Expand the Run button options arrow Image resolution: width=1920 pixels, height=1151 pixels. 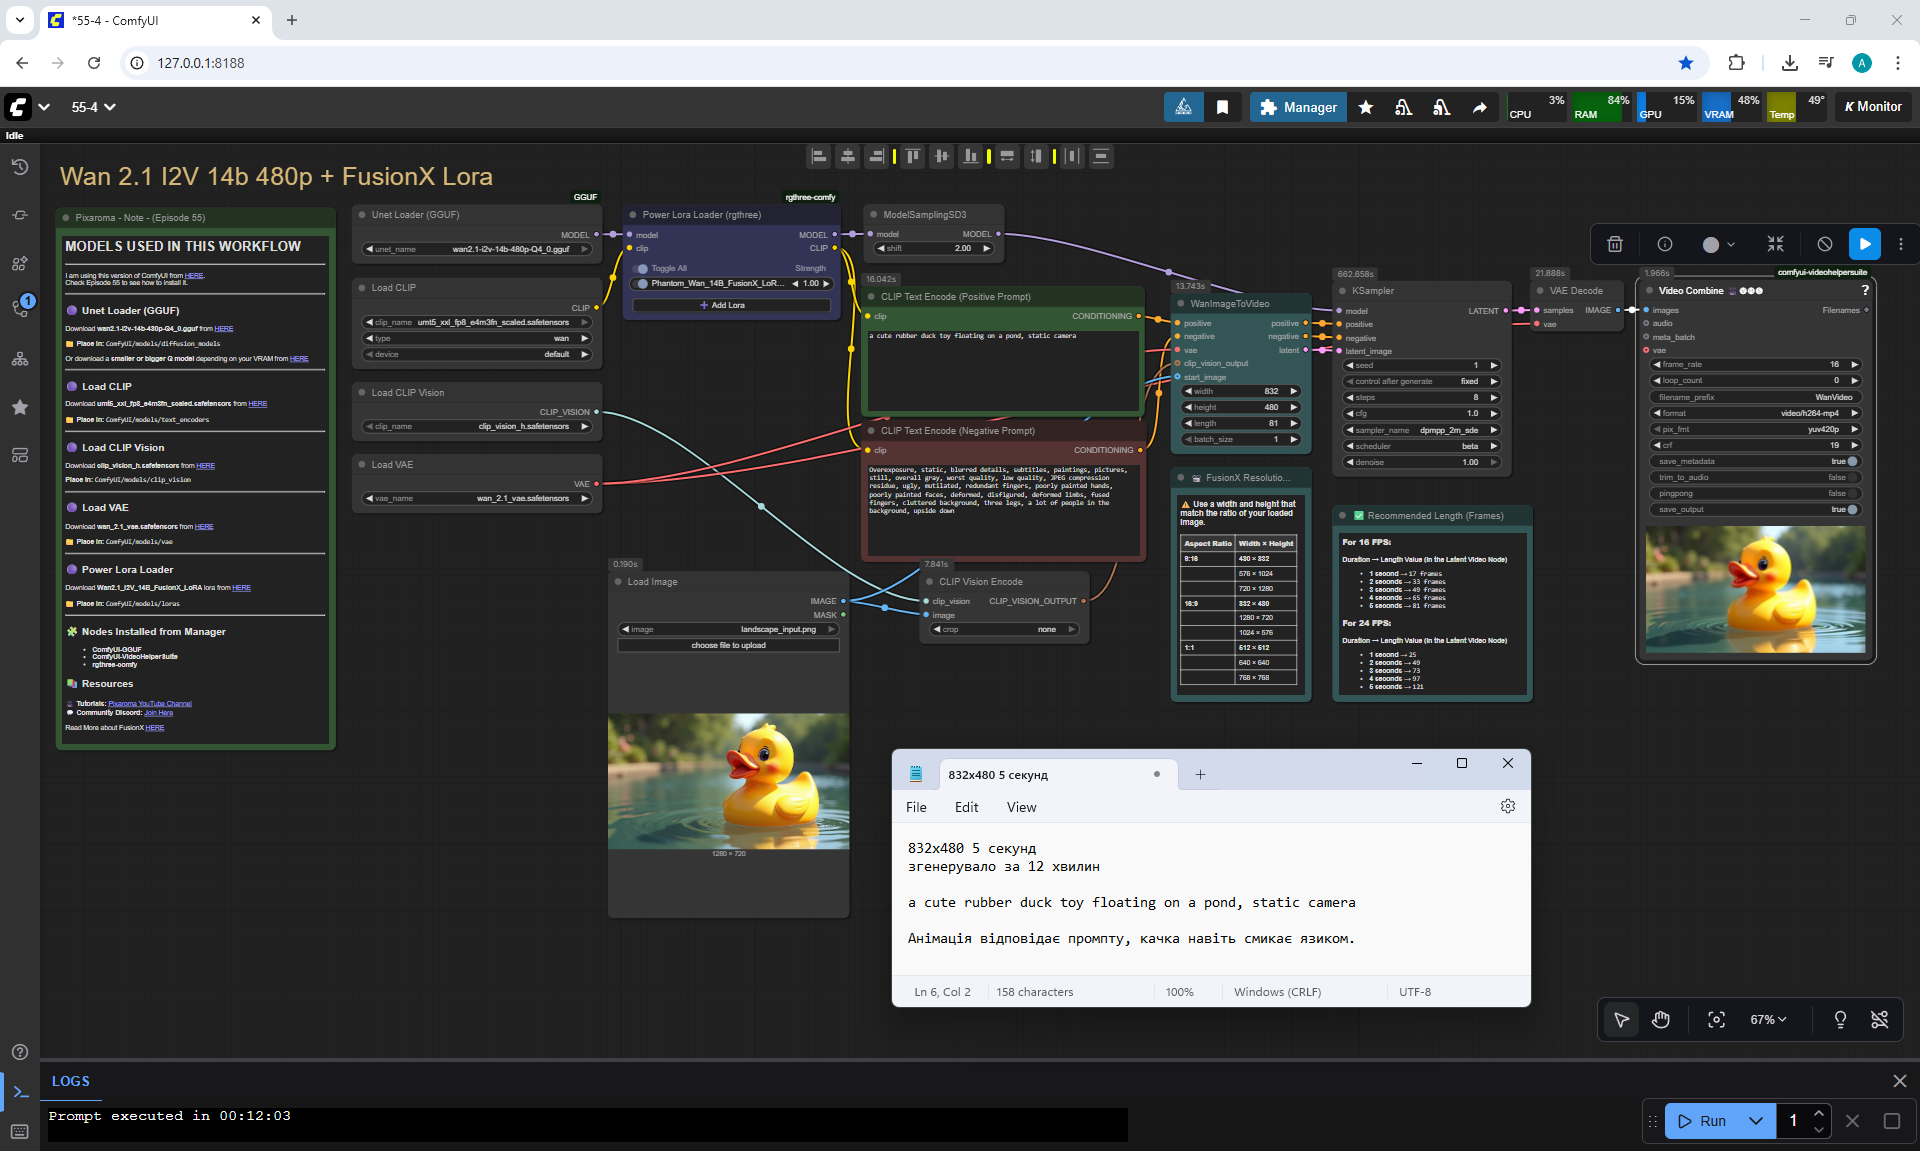point(1755,1121)
